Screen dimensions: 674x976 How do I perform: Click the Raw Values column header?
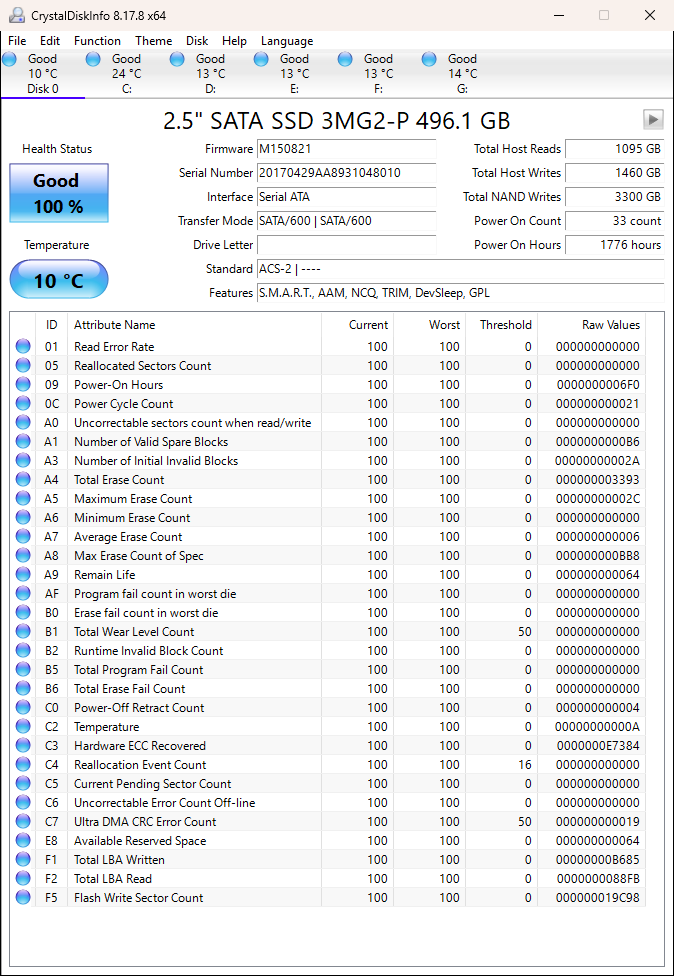click(x=610, y=325)
